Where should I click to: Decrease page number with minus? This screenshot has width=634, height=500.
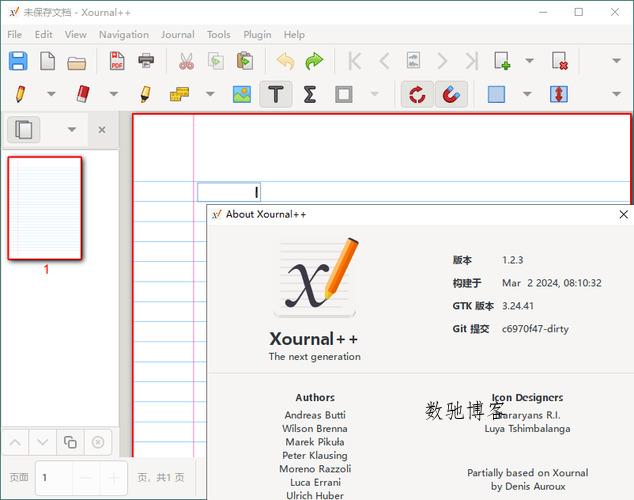click(86, 478)
